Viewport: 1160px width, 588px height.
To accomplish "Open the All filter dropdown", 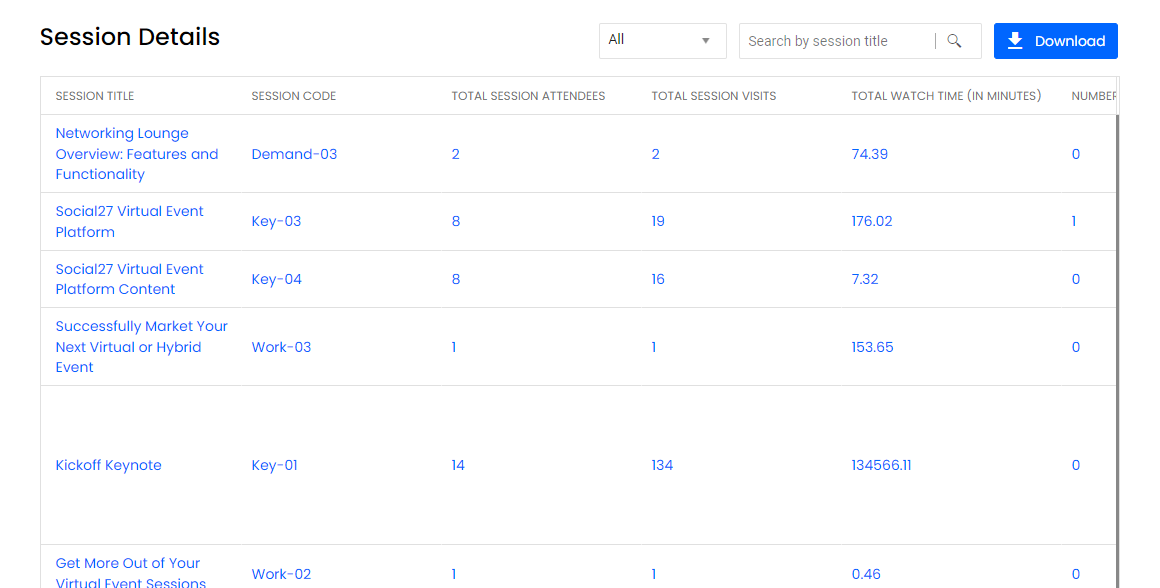I will click(x=663, y=41).
